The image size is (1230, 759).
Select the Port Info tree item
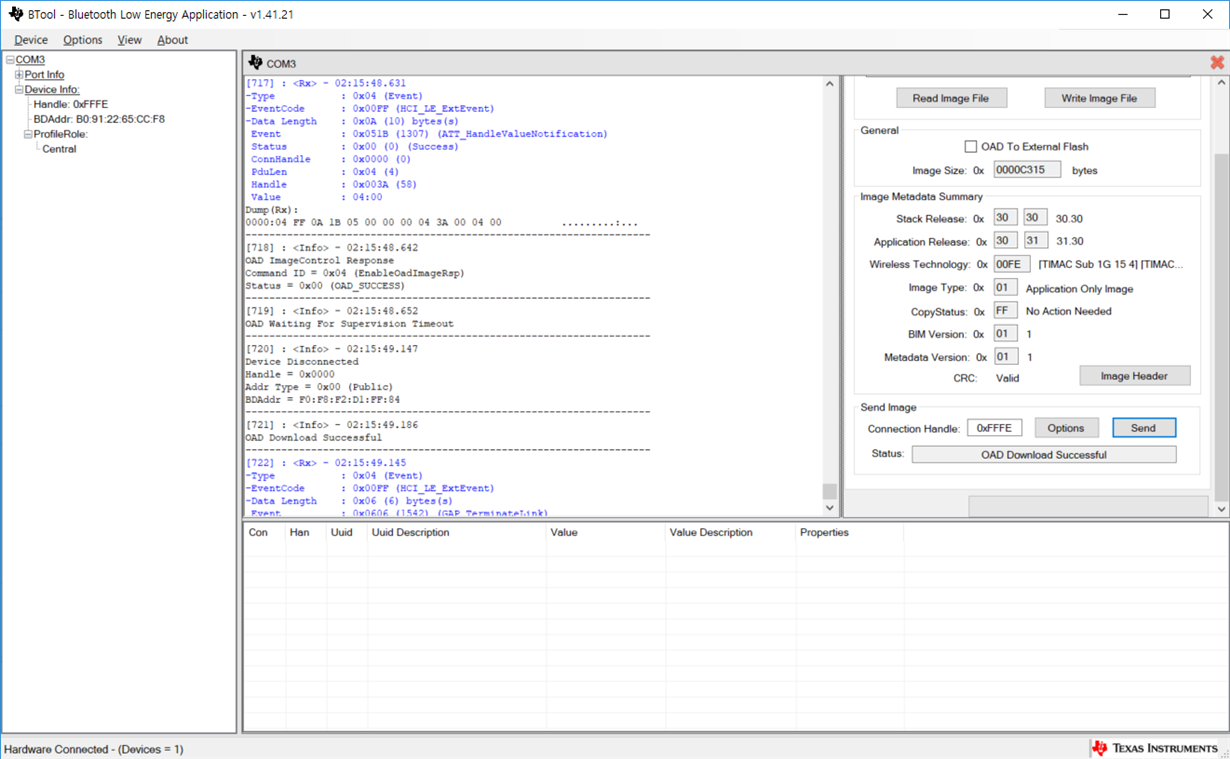[44, 75]
